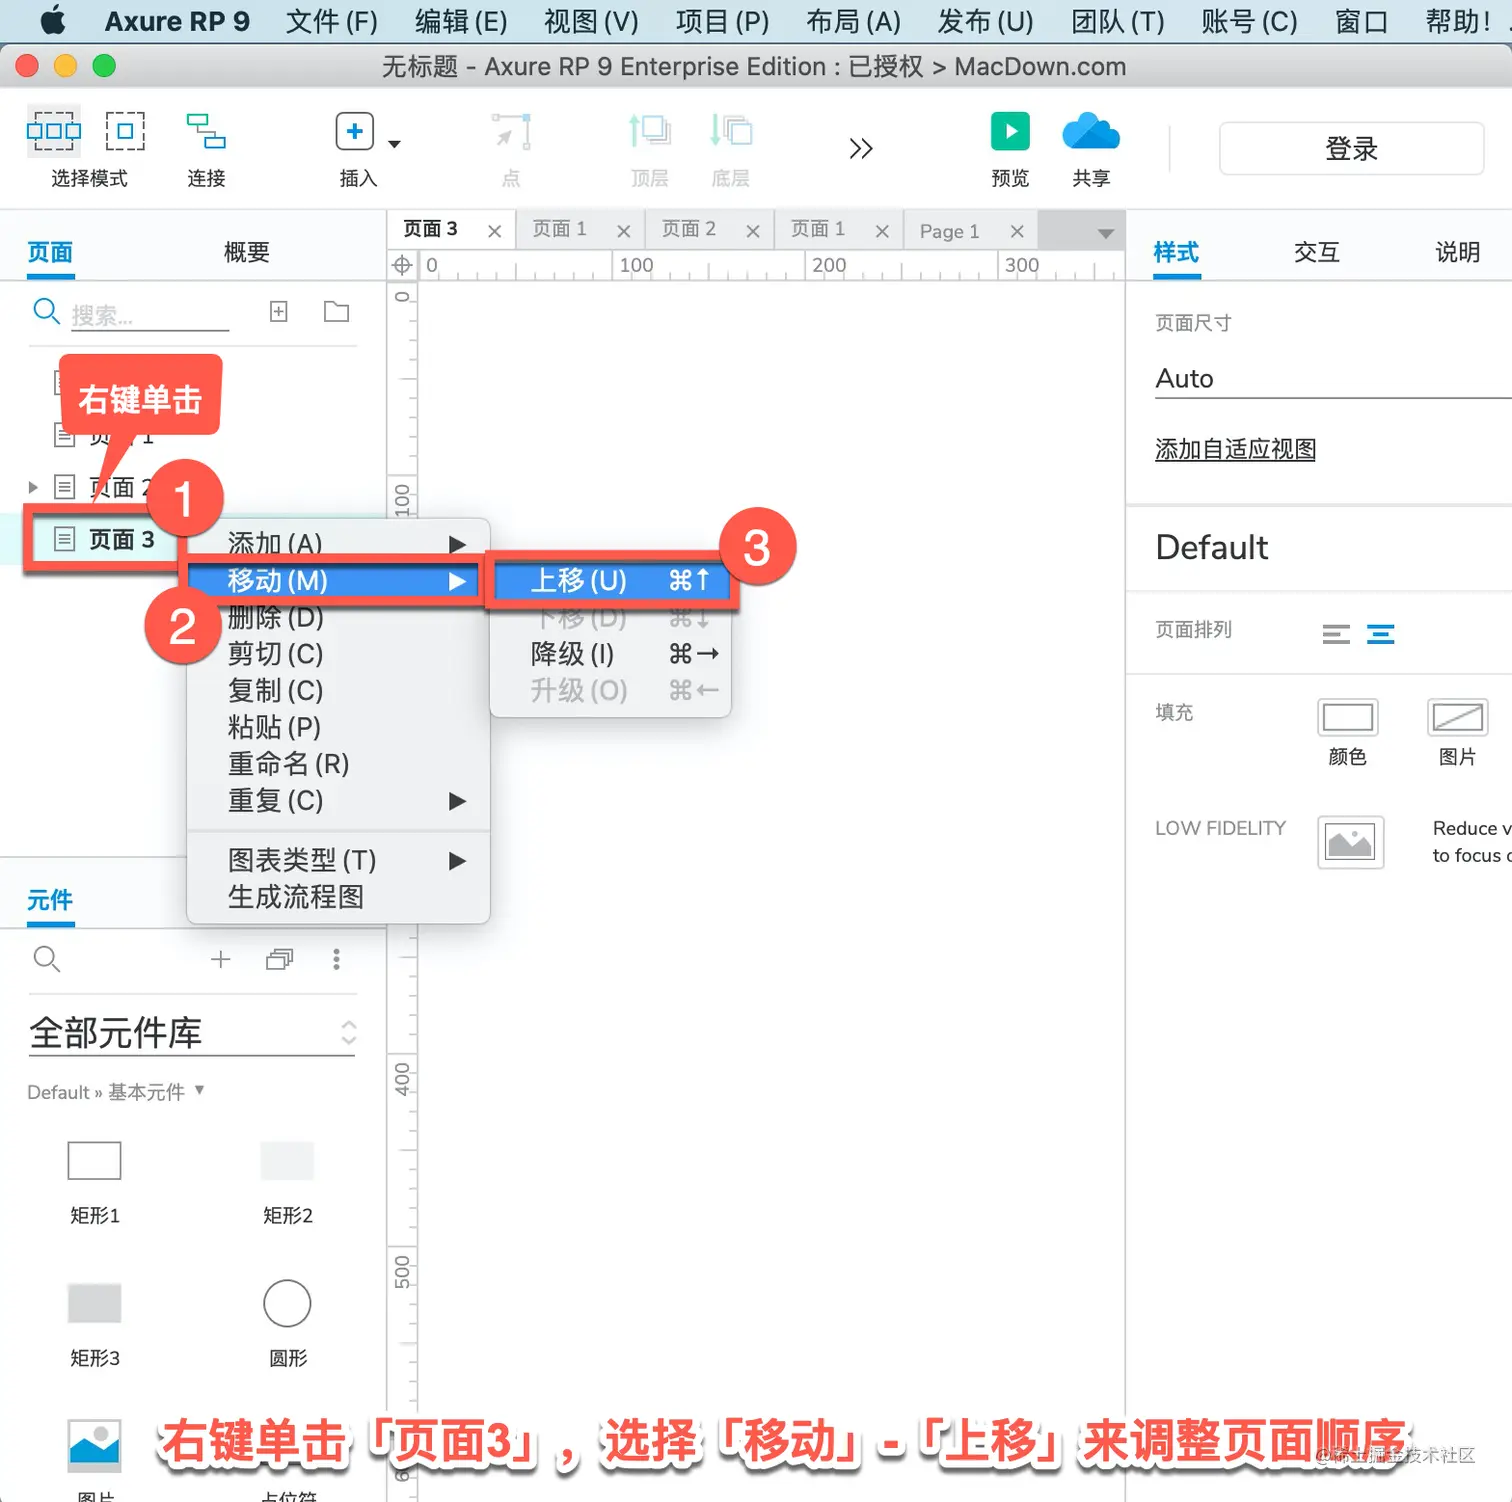Viewport: 1512px width, 1502px height.
Task: Open the 发布 (U) menu
Action: 985,21
